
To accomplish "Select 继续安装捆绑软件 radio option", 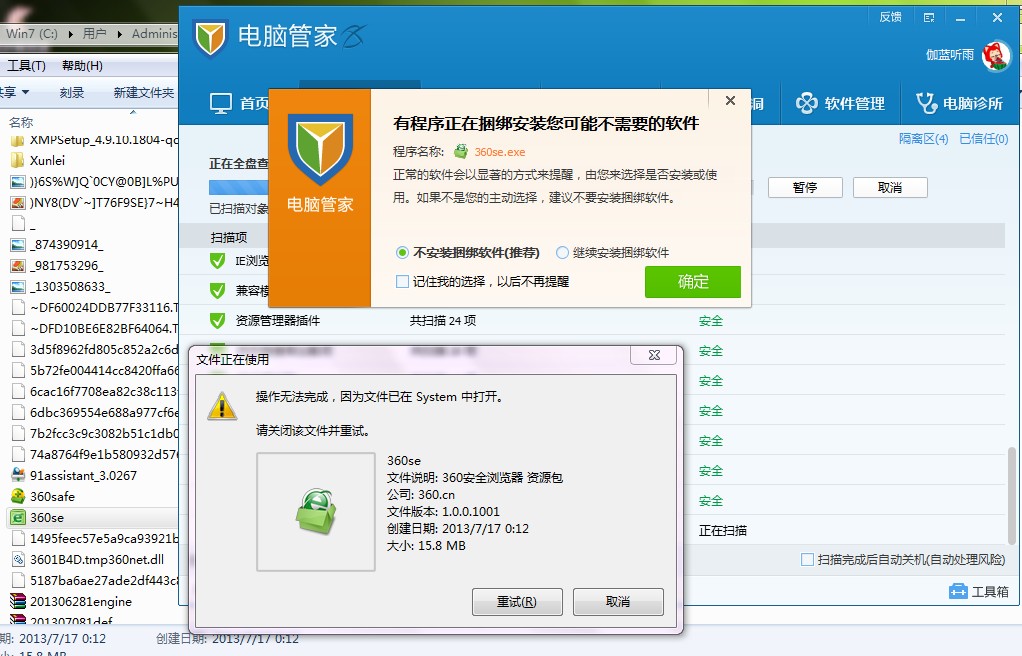I will tap(613, 252).
